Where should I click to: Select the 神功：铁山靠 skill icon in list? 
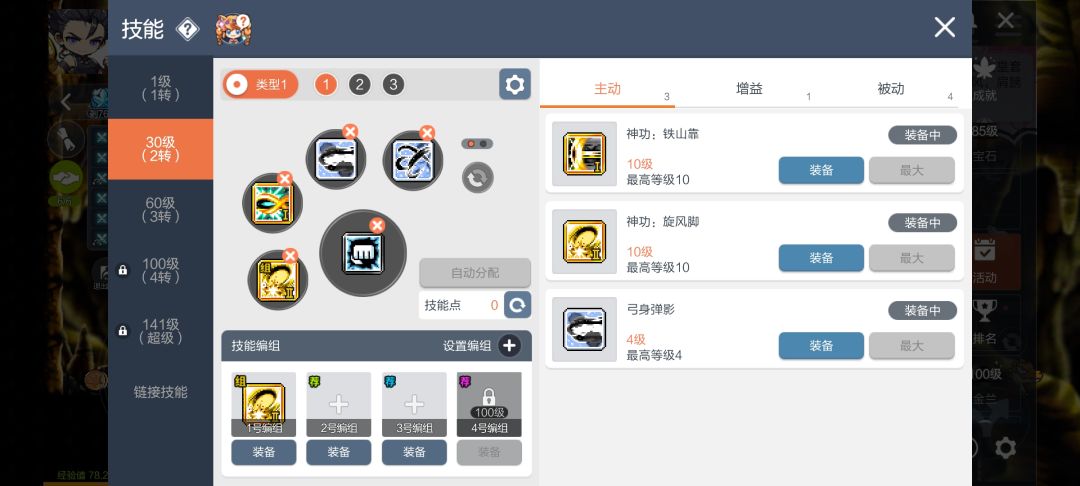coord(584,154)
